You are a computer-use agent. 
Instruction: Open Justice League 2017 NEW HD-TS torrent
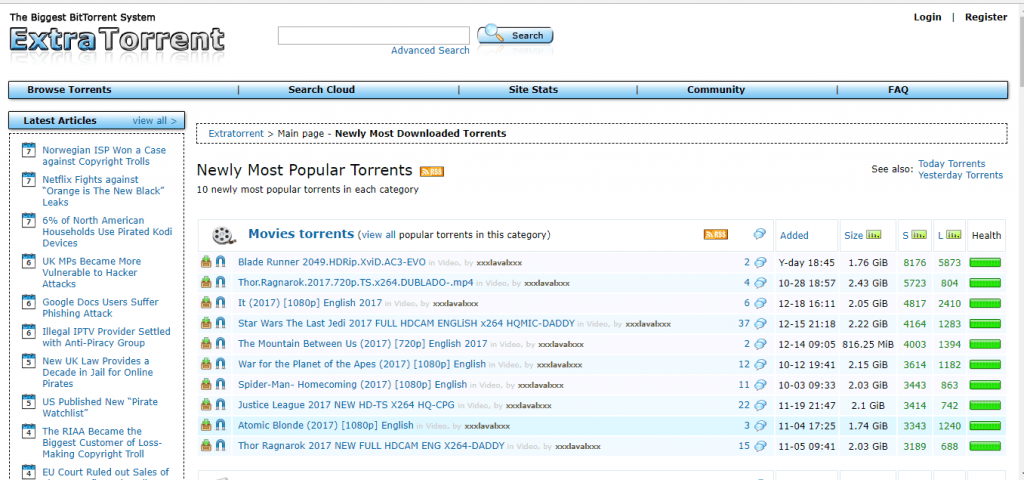point(346,405)
